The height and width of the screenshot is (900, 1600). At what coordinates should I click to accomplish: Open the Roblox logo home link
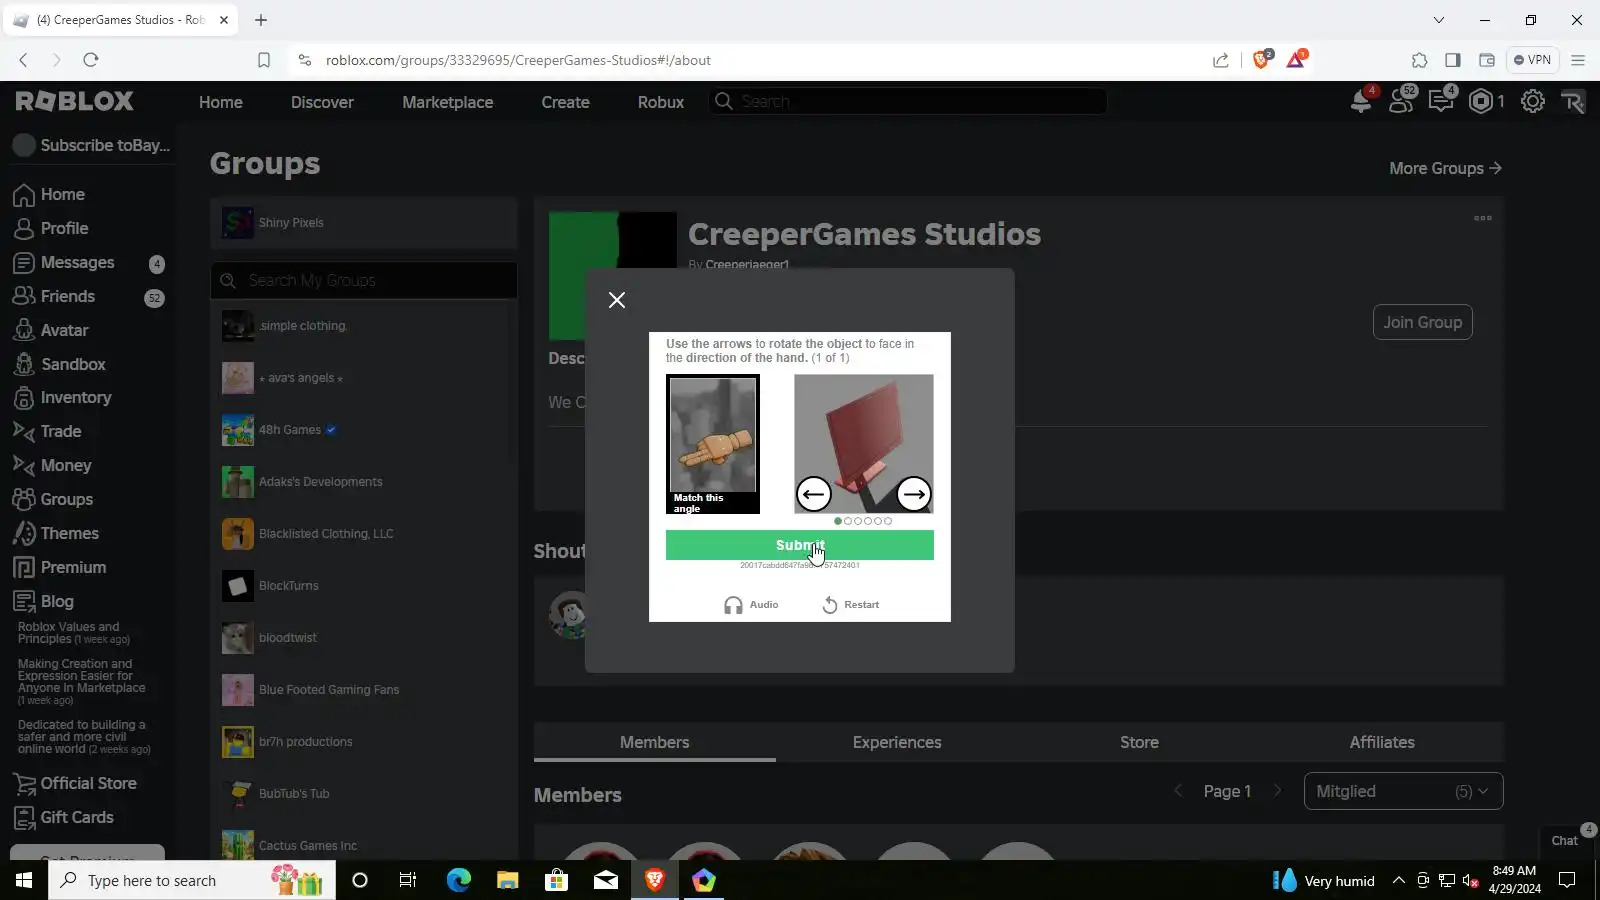(x=75, y=101)
